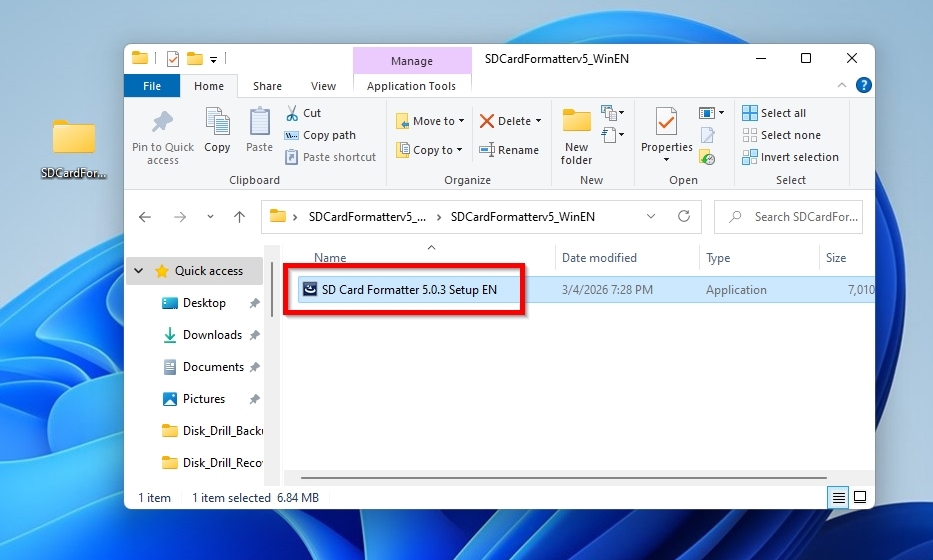Switch to the Share ribbon tab

click(267, 86)
